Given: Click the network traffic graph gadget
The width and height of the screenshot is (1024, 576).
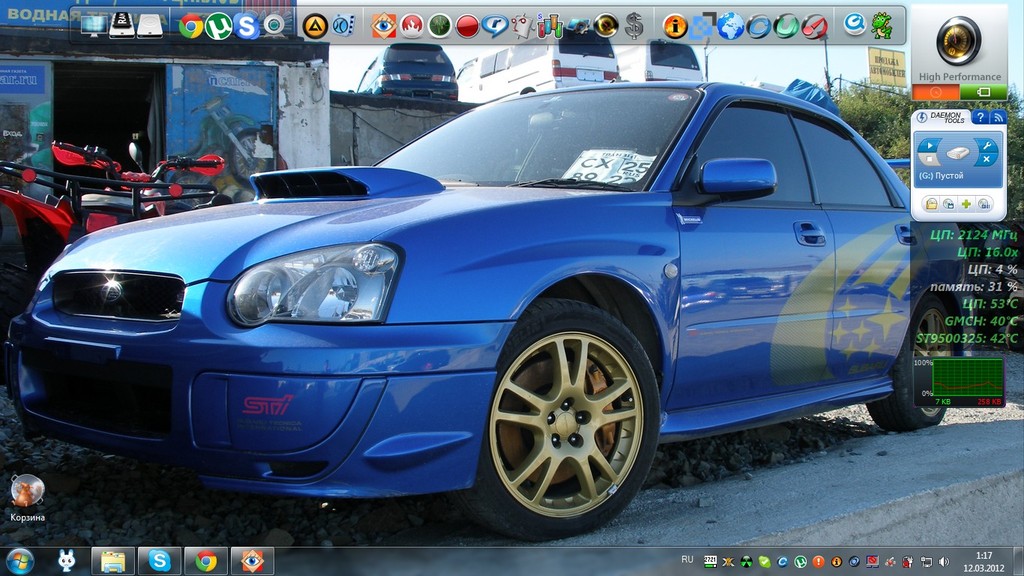Looking at the screenshot, I should pos(967,379).
